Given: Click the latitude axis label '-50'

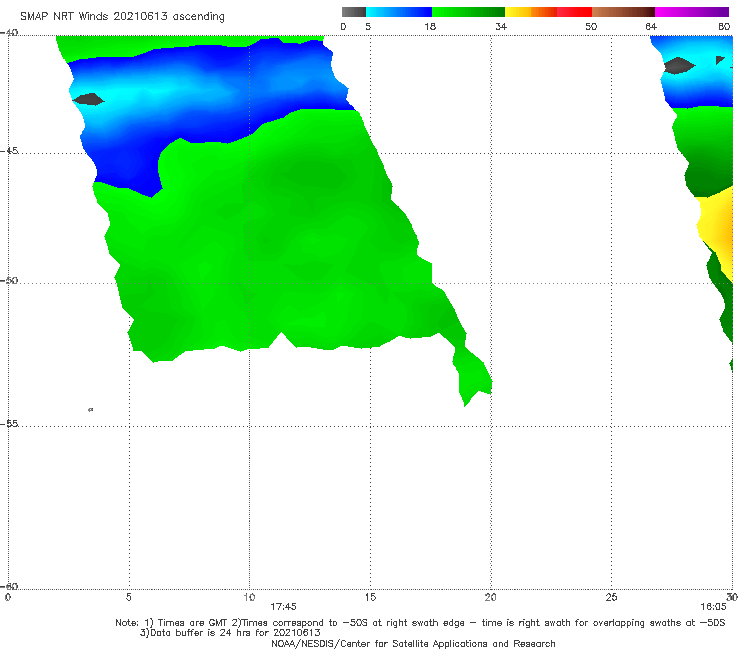Looking at the screenshot, I should click(x=9, y=280).
